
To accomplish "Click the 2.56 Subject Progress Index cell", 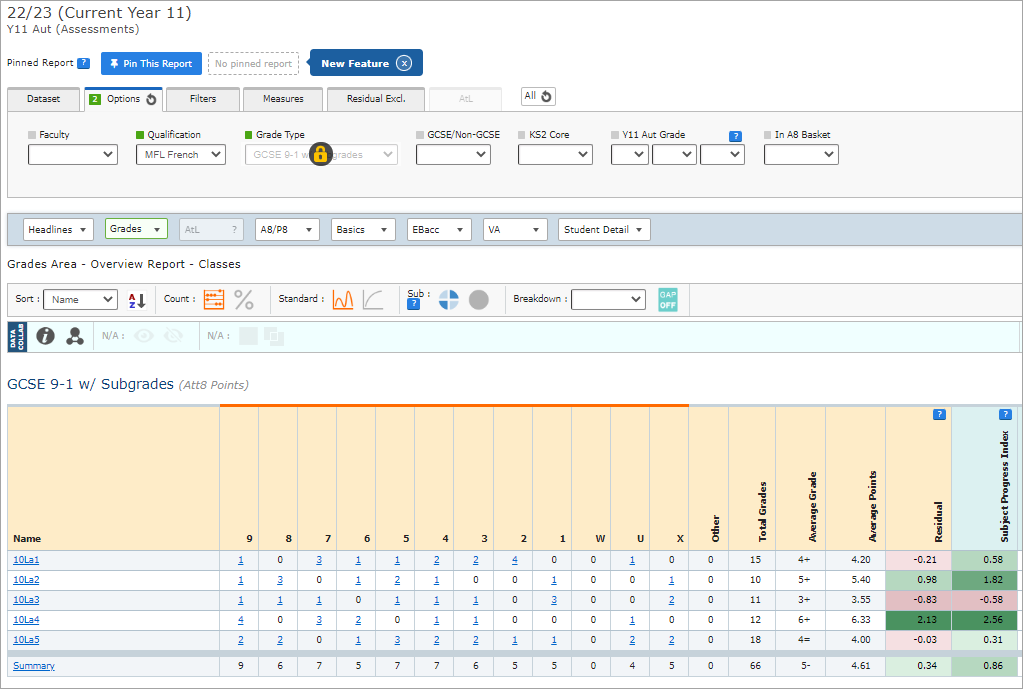I will (x=986, y=620).
